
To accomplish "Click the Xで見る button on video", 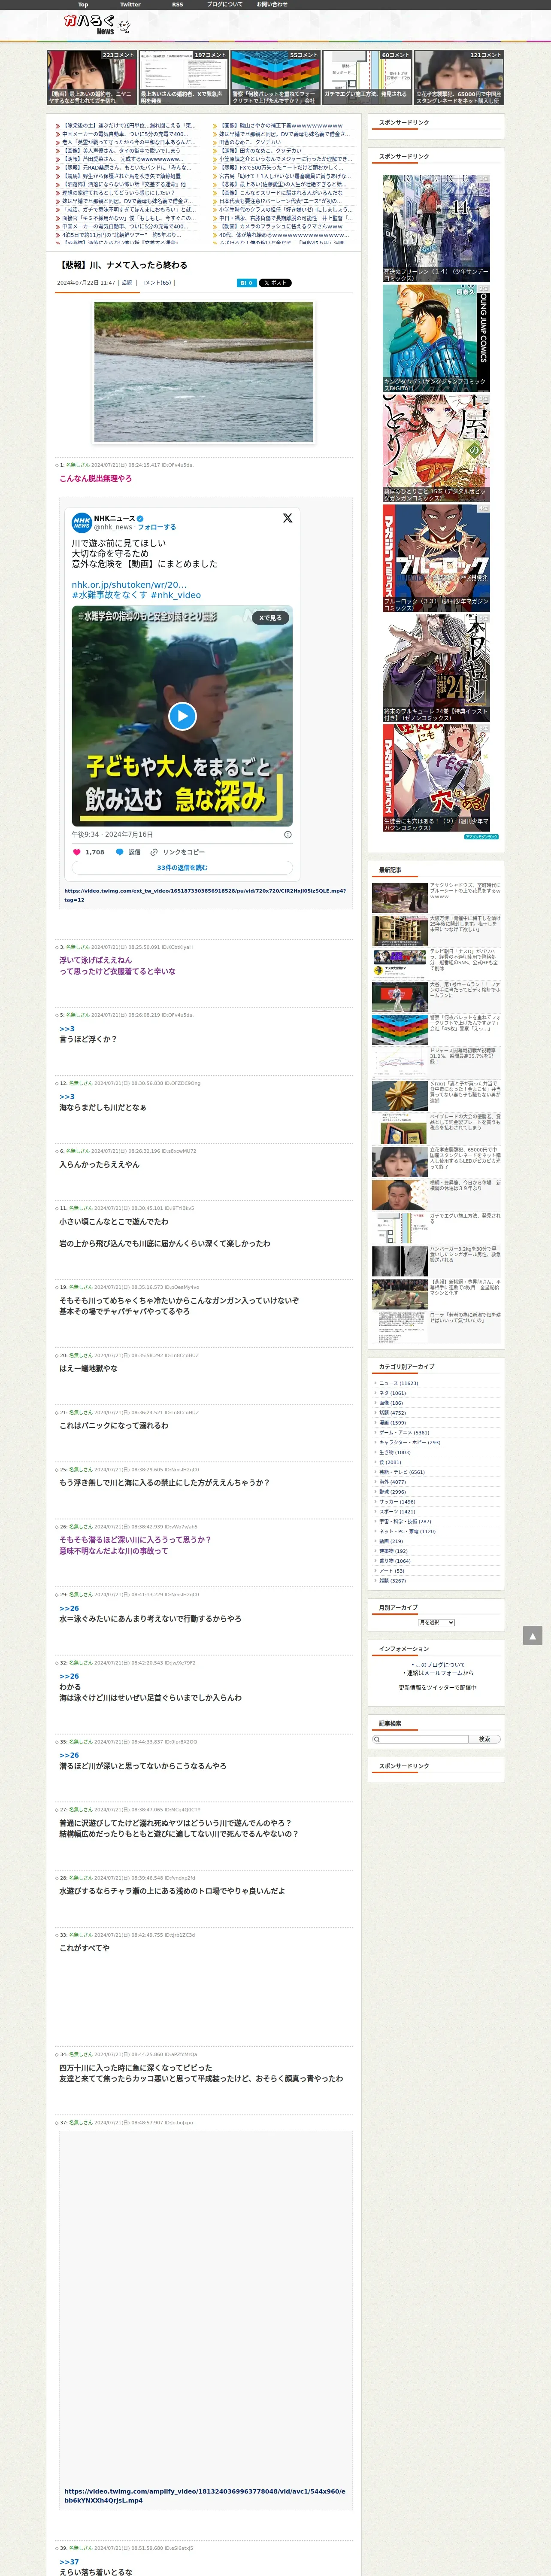I will point(270,618).
